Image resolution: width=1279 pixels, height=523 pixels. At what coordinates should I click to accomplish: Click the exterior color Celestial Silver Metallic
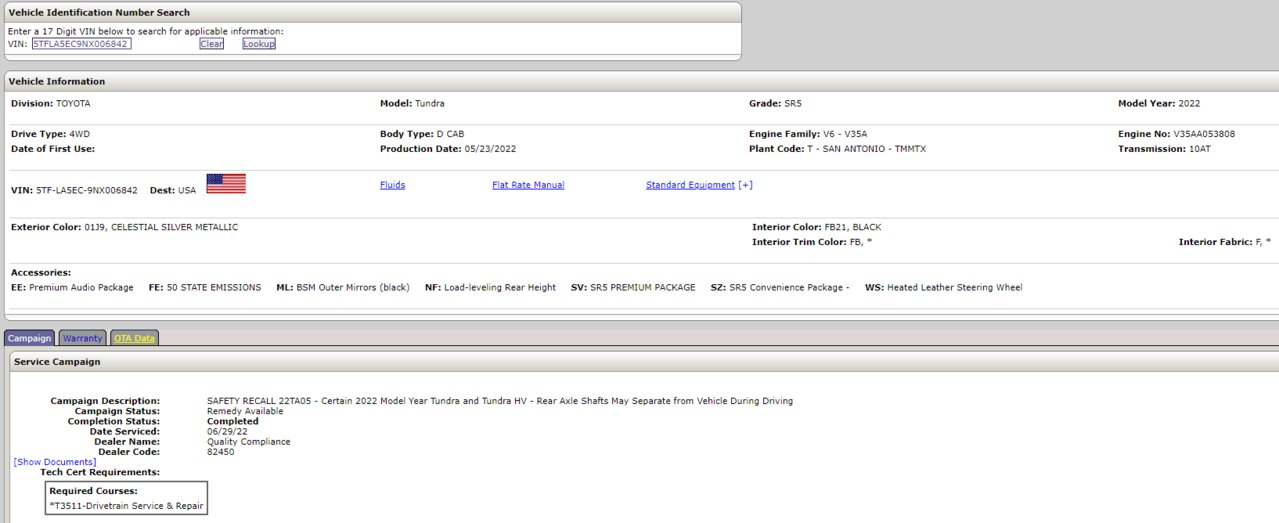point(161,227)
